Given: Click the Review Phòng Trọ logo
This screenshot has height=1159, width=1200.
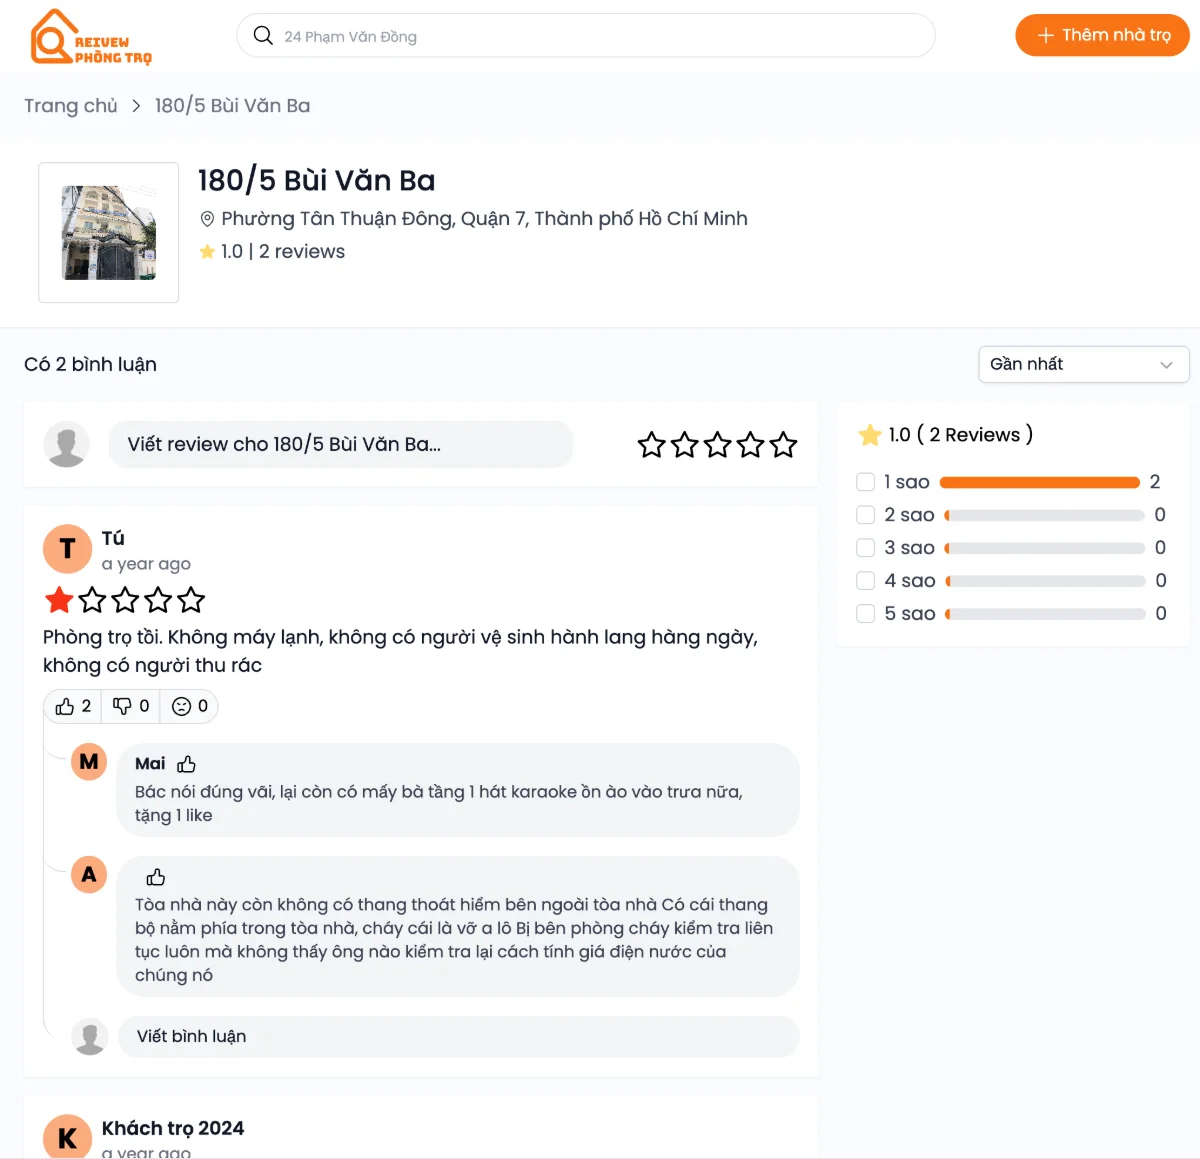Looking at the screenshot, I should pyautogui.click(x=90, y=36).
